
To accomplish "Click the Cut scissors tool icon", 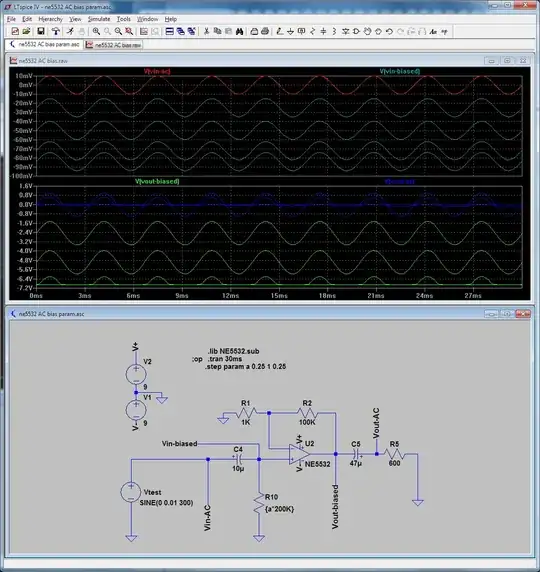I will click(207, 31).
